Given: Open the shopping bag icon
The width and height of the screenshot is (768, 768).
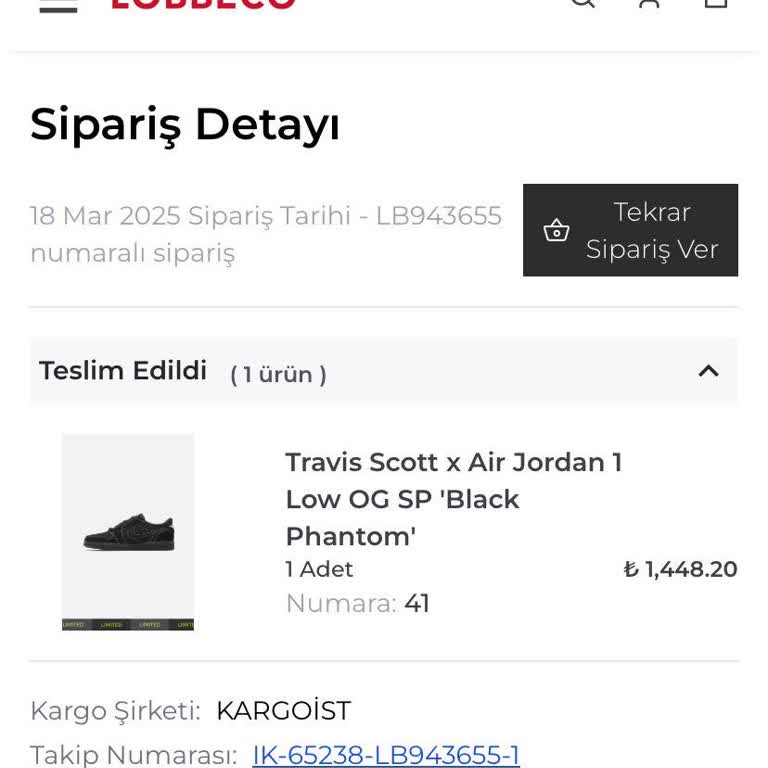Looking at the screenshot, I should pyautogui.click(x=716, y=3).
